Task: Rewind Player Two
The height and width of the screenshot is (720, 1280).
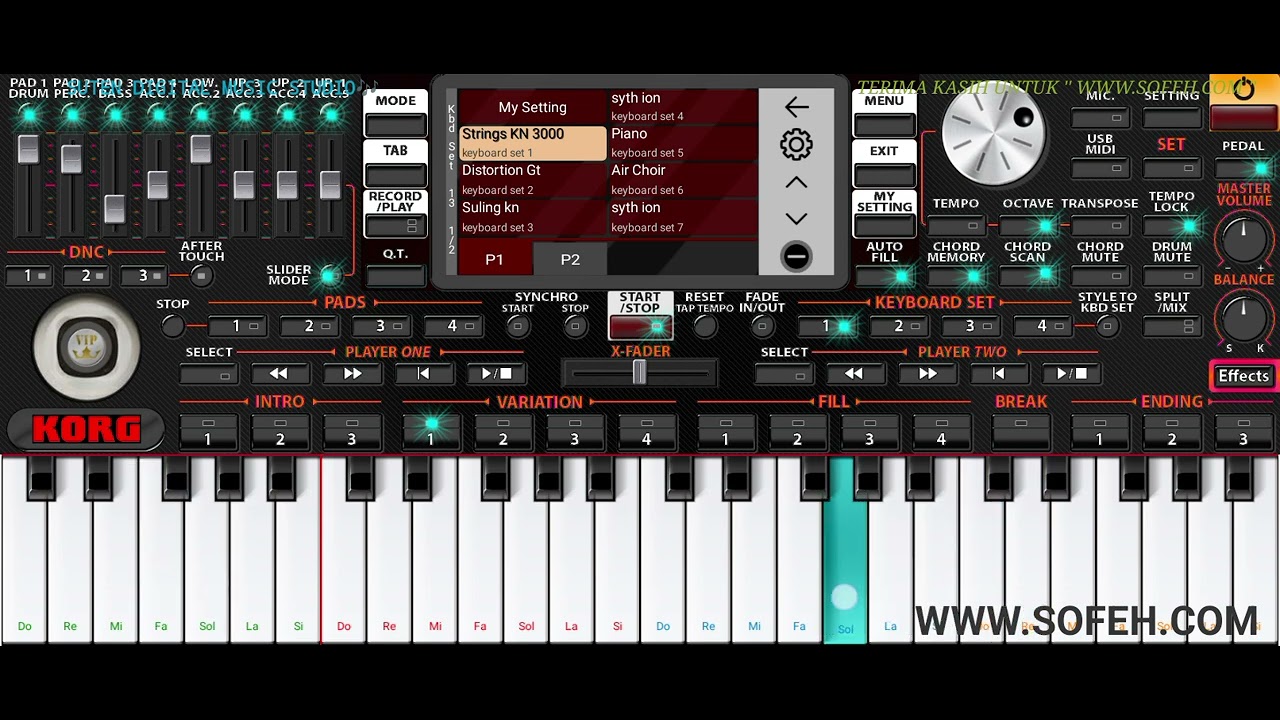Action: 854,374
